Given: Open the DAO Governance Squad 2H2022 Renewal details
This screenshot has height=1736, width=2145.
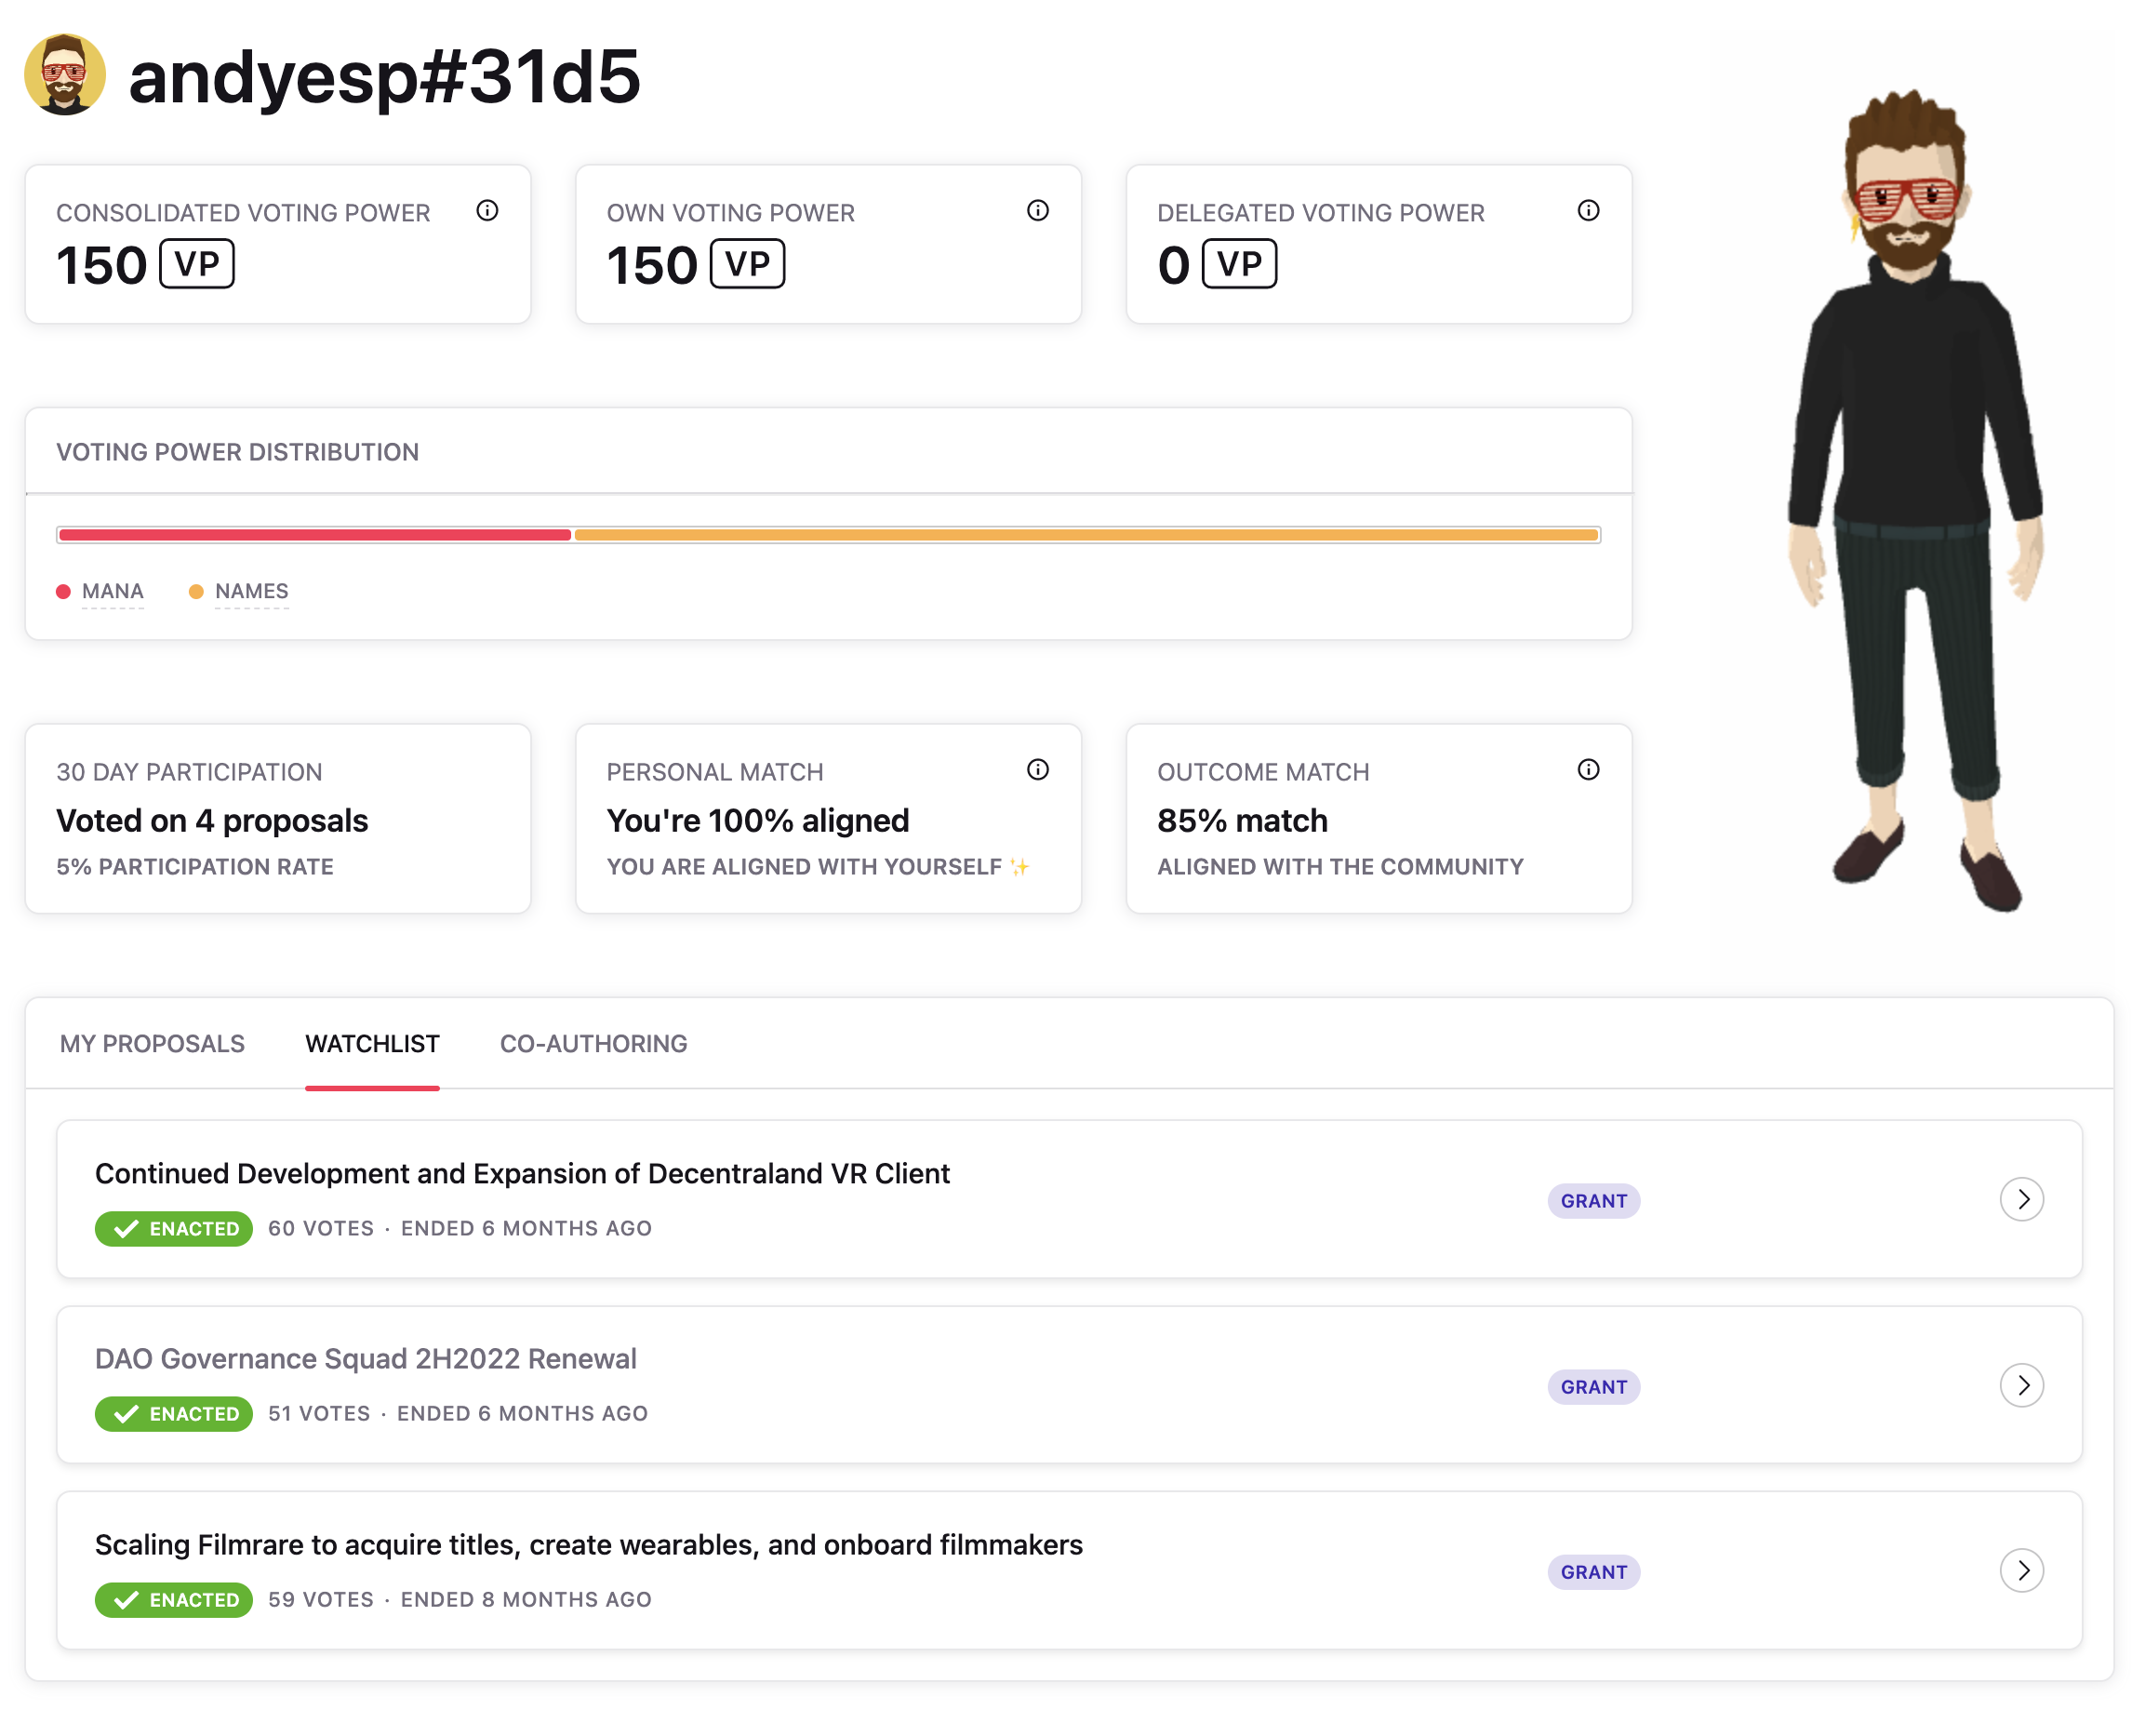Looking at the screenshot, I should click(2022, 1385).
